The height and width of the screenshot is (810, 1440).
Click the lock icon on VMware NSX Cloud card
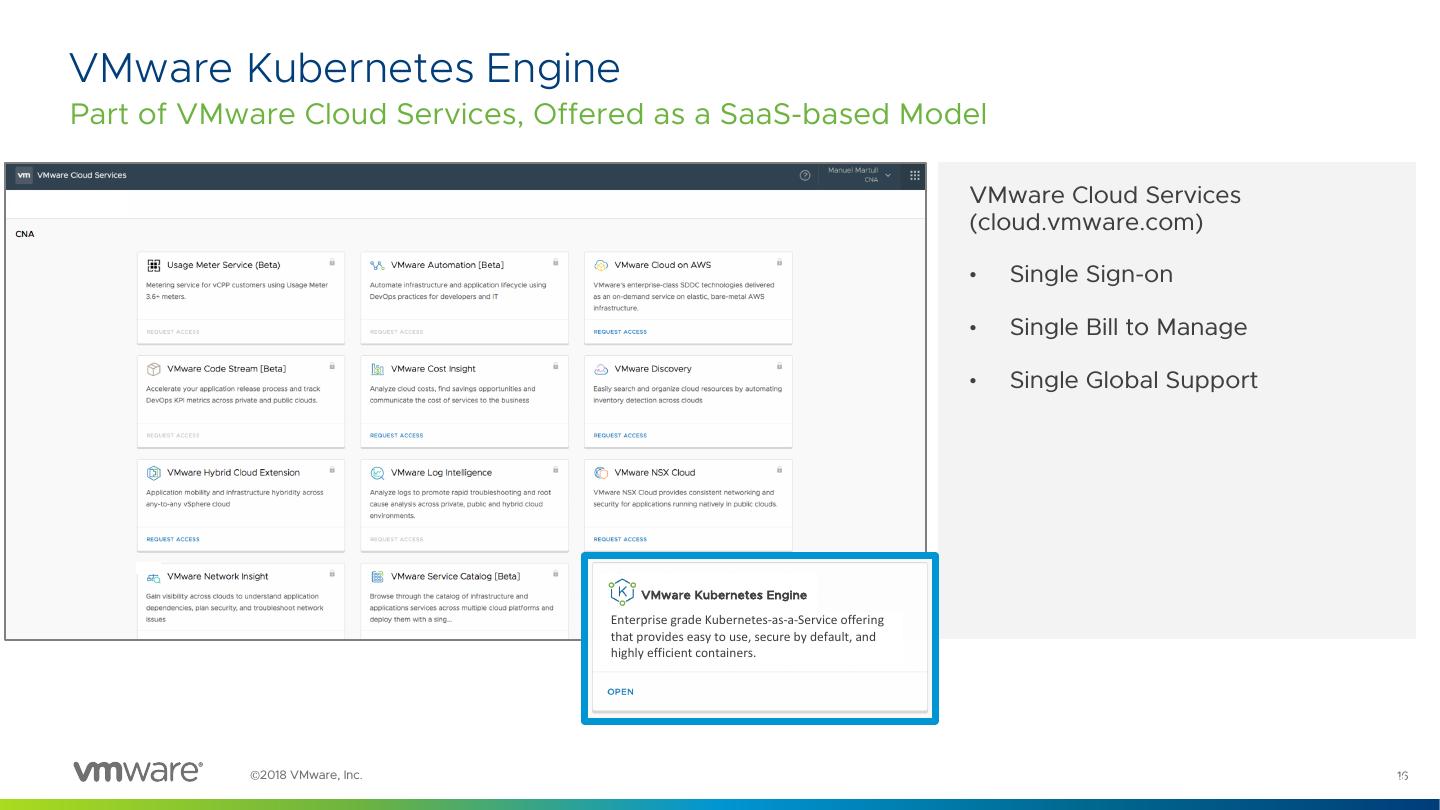[779, 469]
